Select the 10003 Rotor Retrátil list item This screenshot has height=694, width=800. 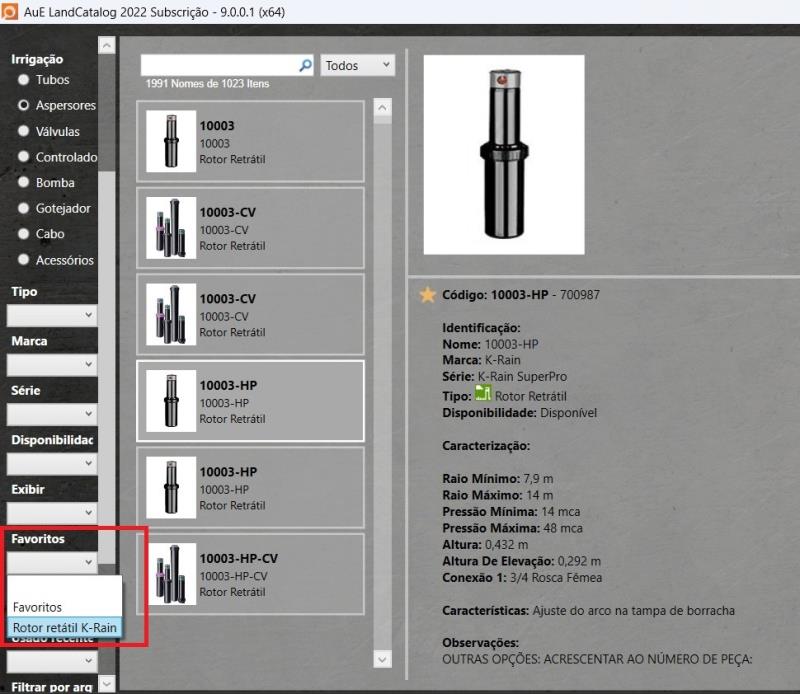pos(250,142)
